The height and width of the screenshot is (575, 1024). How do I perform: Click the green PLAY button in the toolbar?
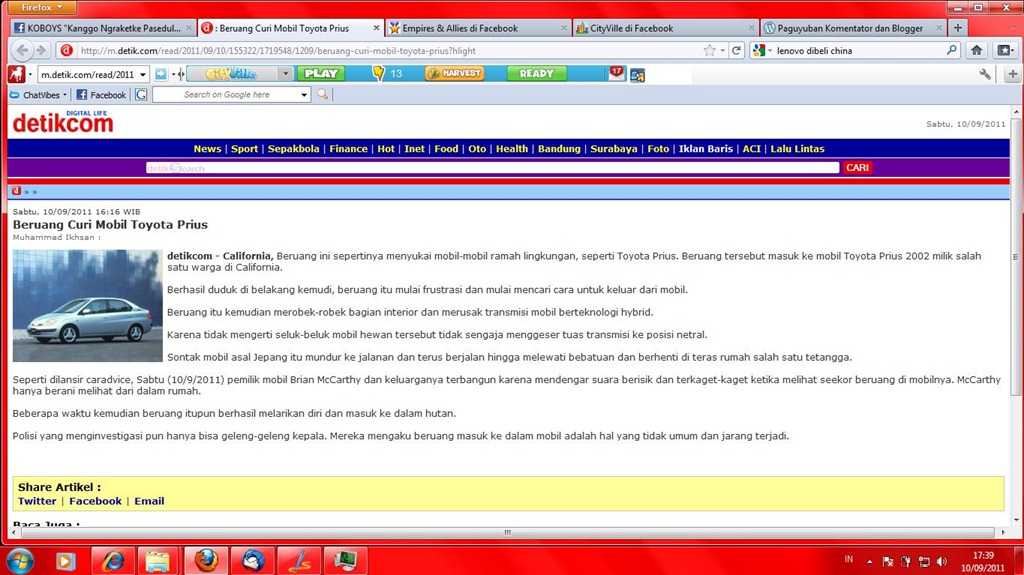point(321,74)
